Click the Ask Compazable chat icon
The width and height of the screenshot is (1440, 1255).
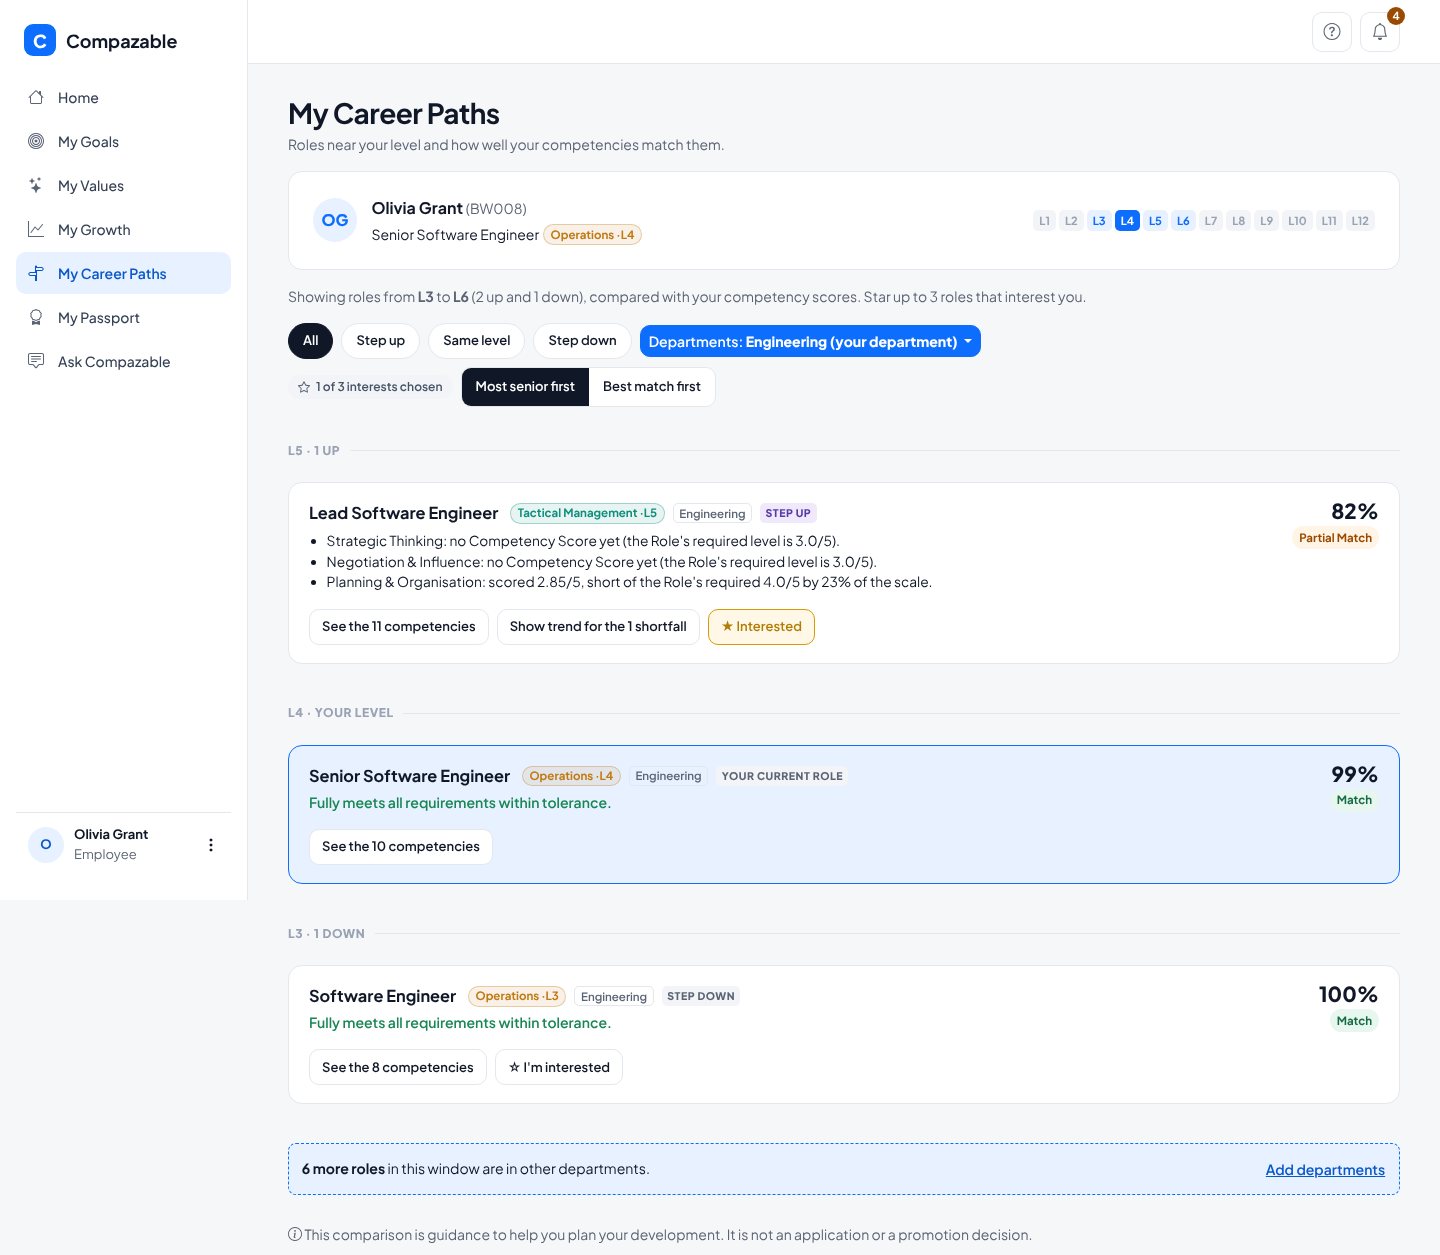click(x=36, y=361)
